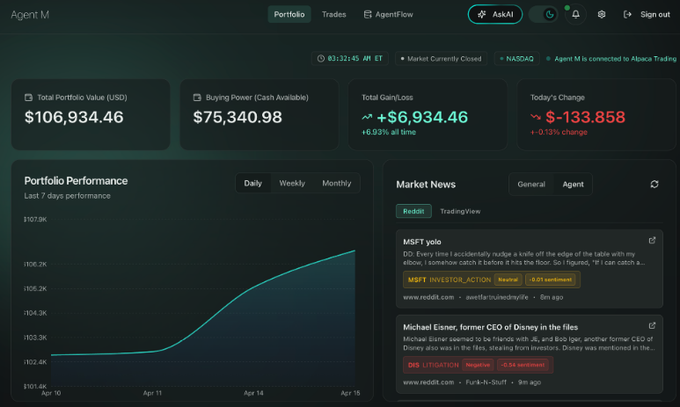Click the +$6,934.46 total gain value
Screen dimensions: 680x407
[x=422, y=117]
